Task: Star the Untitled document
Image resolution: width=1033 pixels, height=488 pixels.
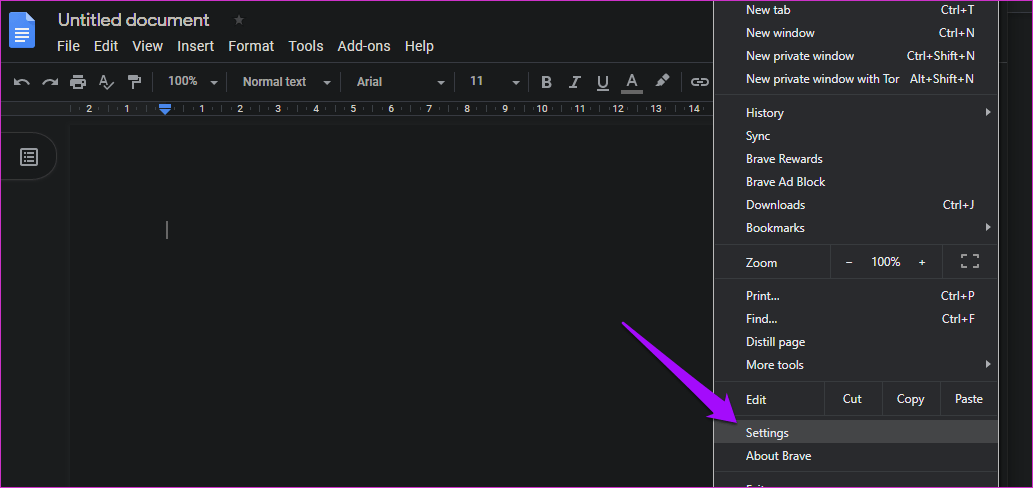Action: 238,20
